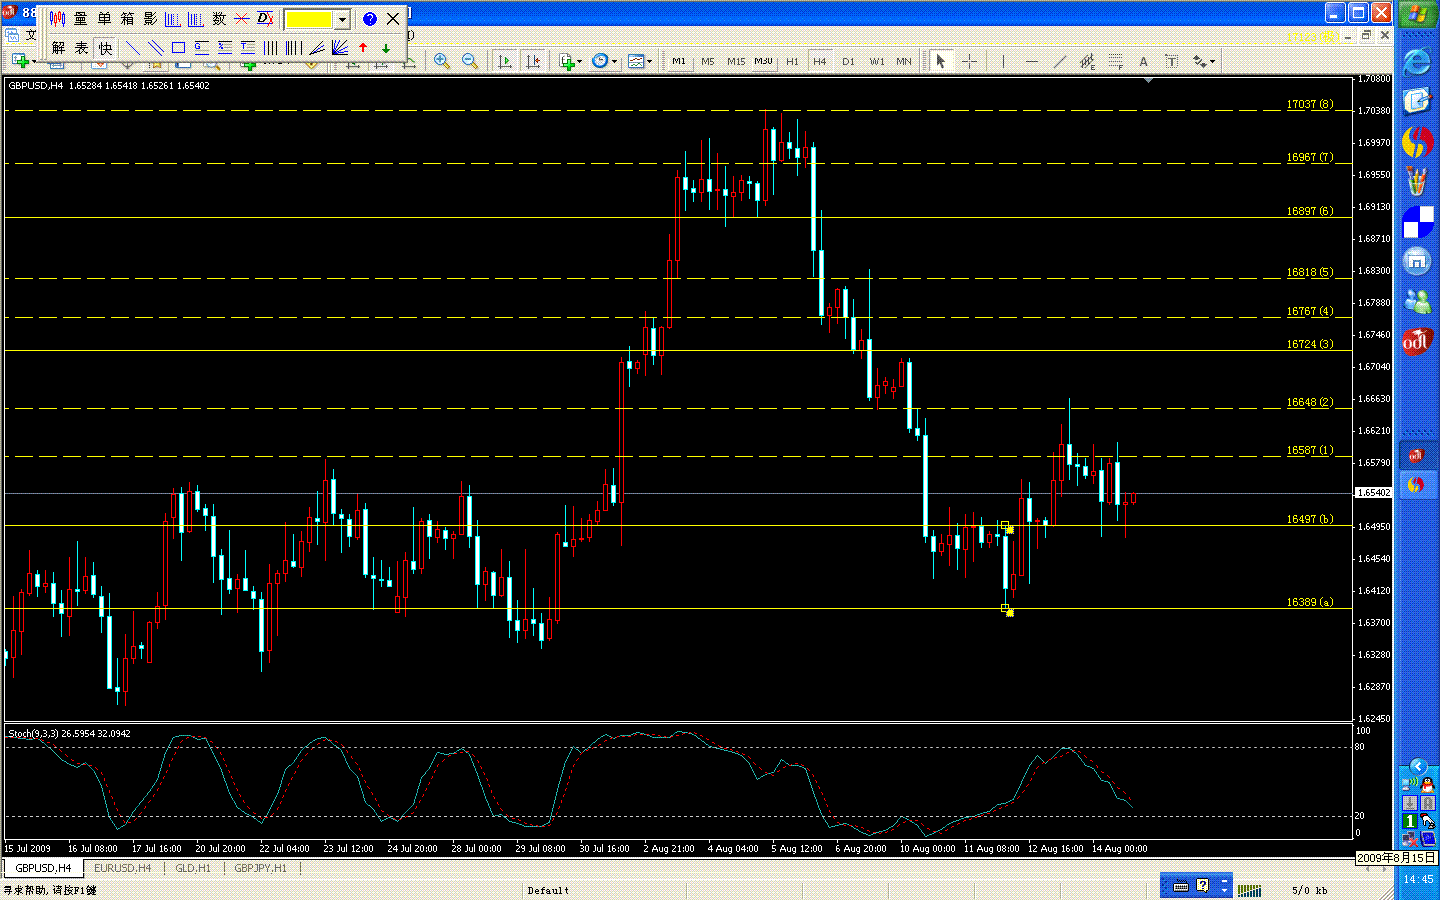
Task: Select the blue rectangle drawing tool
Action: coord(178,47)
